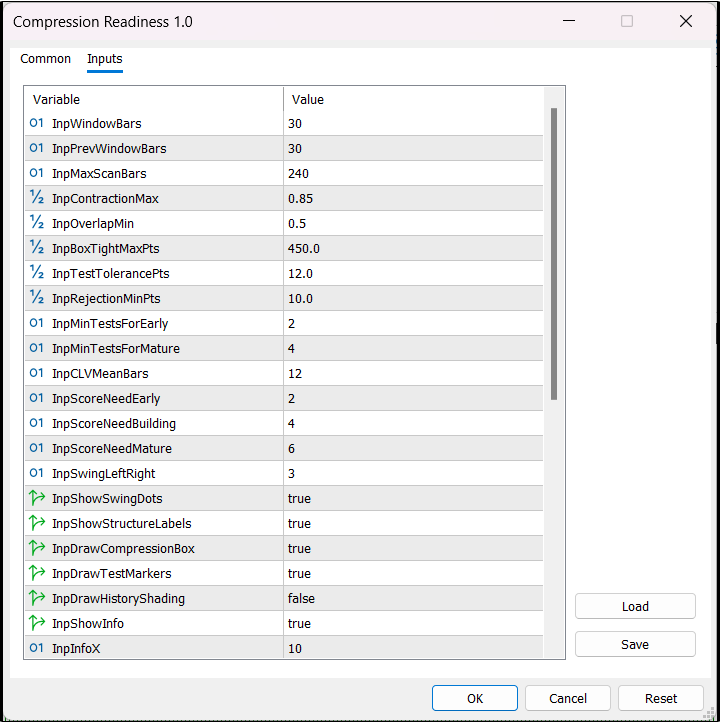Select the Inputs tab
This screenshot has height=724, width=721.
[x=105, y=59]
